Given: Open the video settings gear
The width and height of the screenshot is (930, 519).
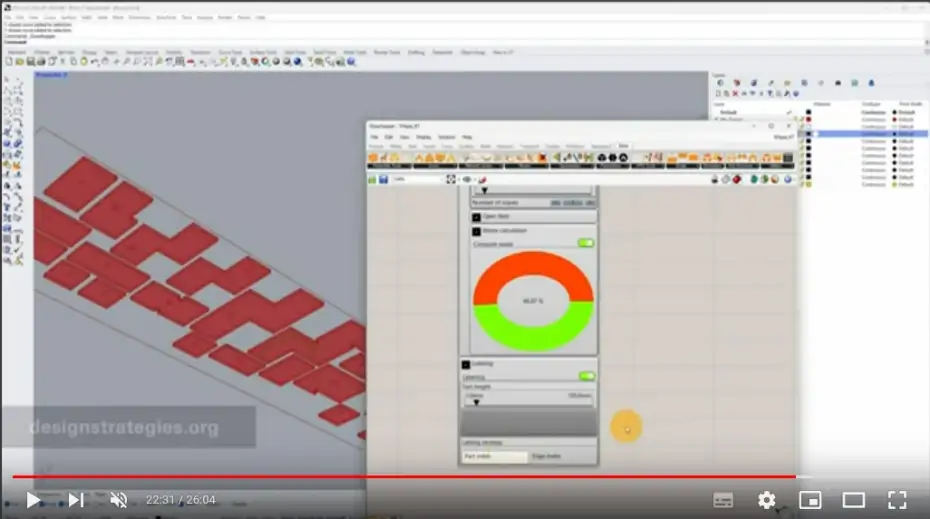Looking at the screenshot, I should (x=766, y=500).
